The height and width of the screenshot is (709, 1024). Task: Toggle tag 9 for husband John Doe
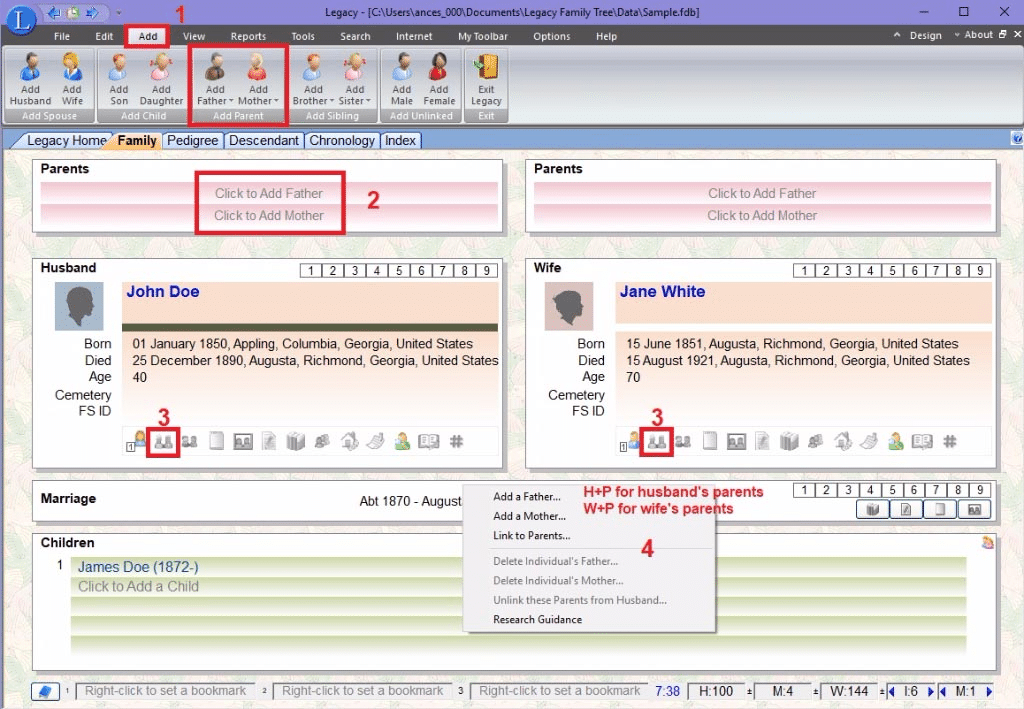487,270
